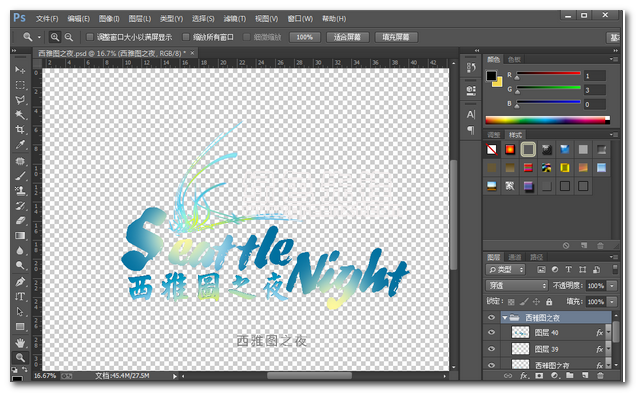Open the Layers panel flyout menu

[613, 257]
